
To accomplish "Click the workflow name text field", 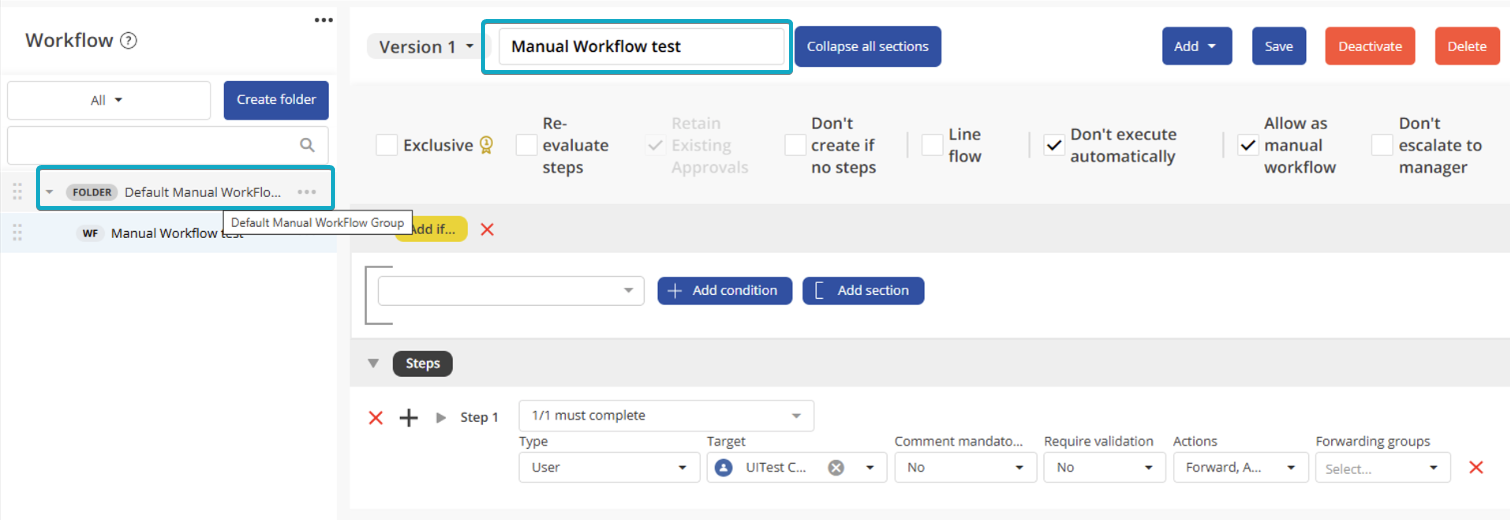I will (640, 46).
